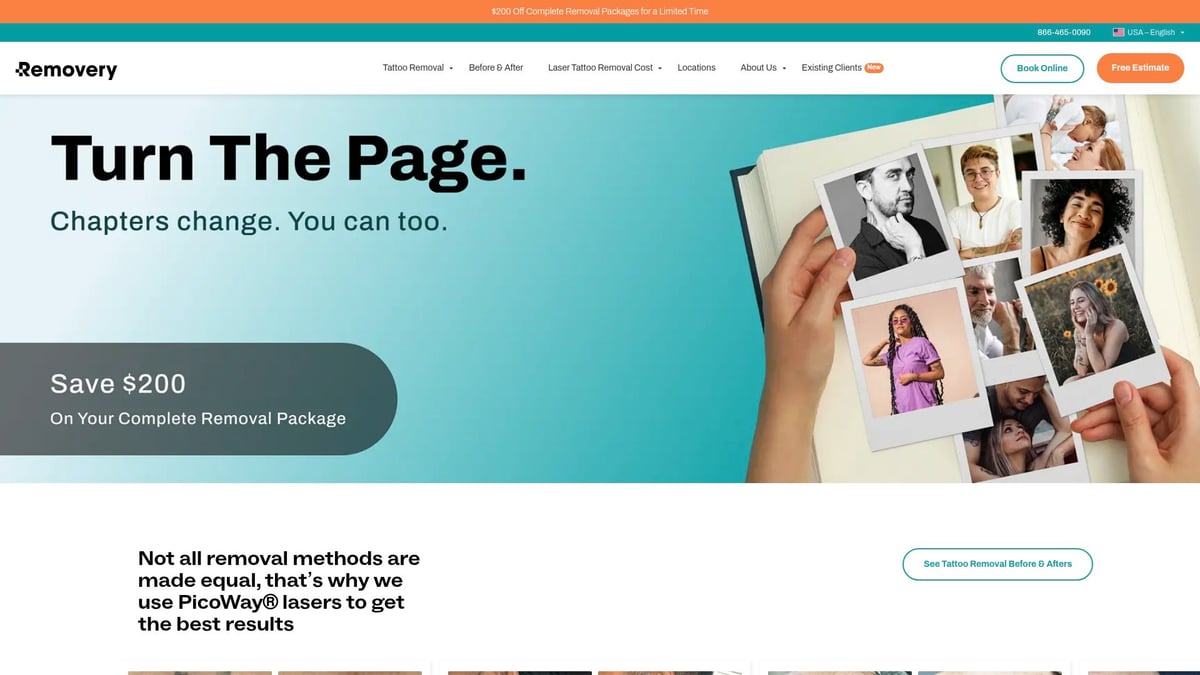This screenshot has width=1200, height=675.
Task: Click the Removery logo
Action: coord(66,69)
